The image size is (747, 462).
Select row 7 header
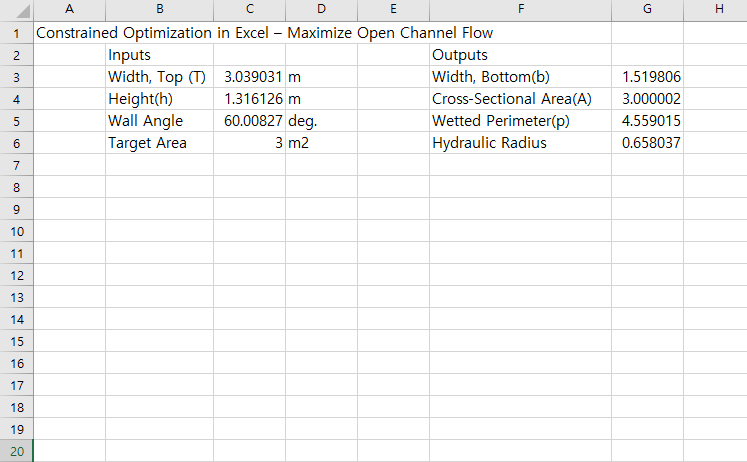click(17, 165)
